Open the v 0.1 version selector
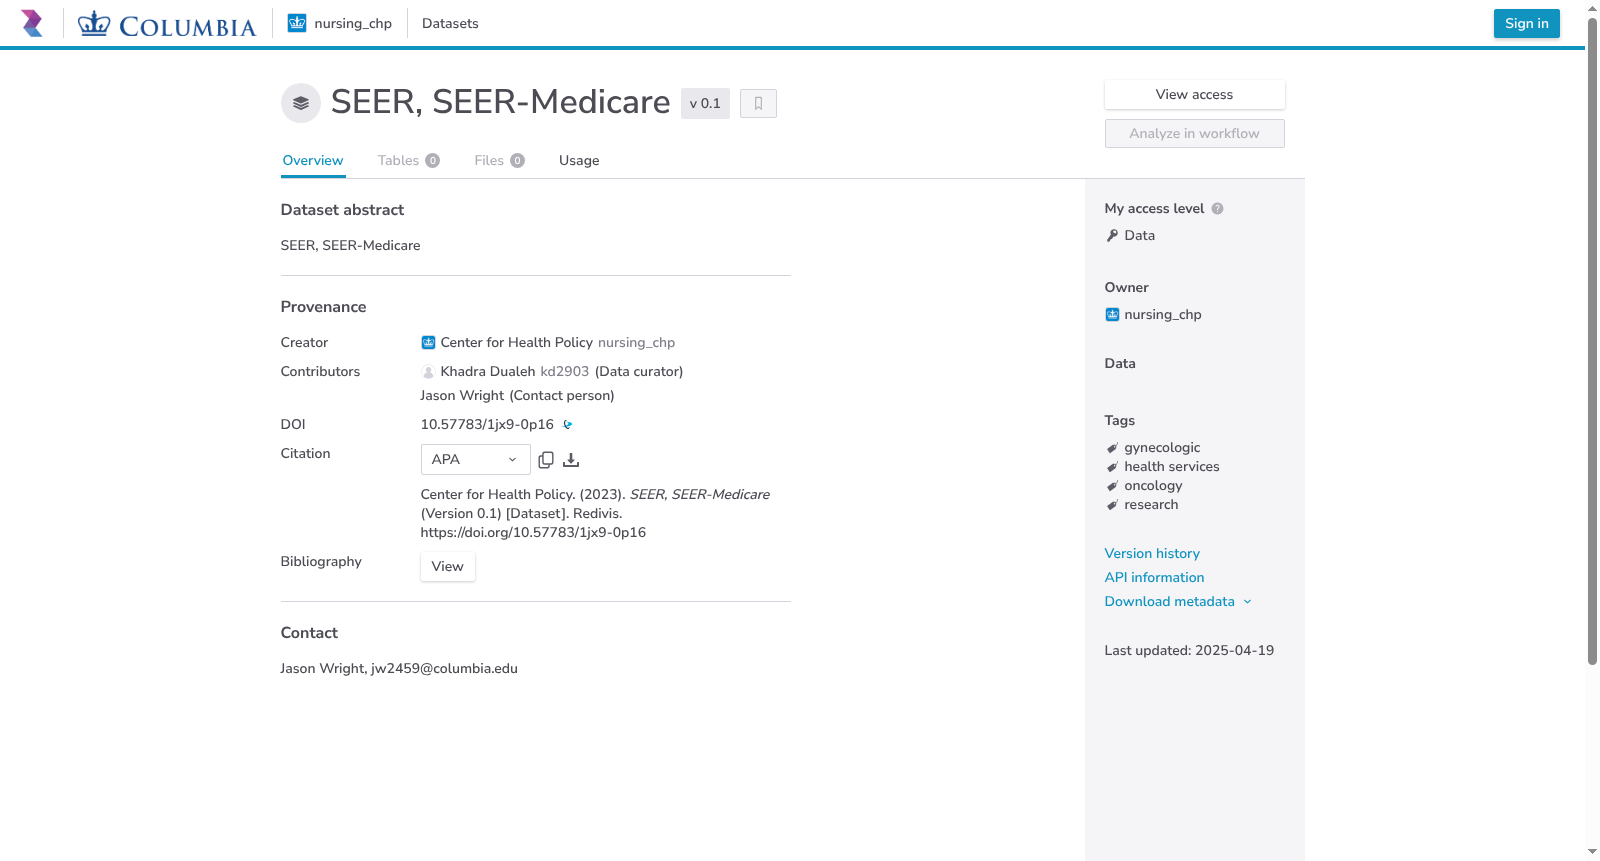This screenshot has height=861, width=1600. point(705,103)
